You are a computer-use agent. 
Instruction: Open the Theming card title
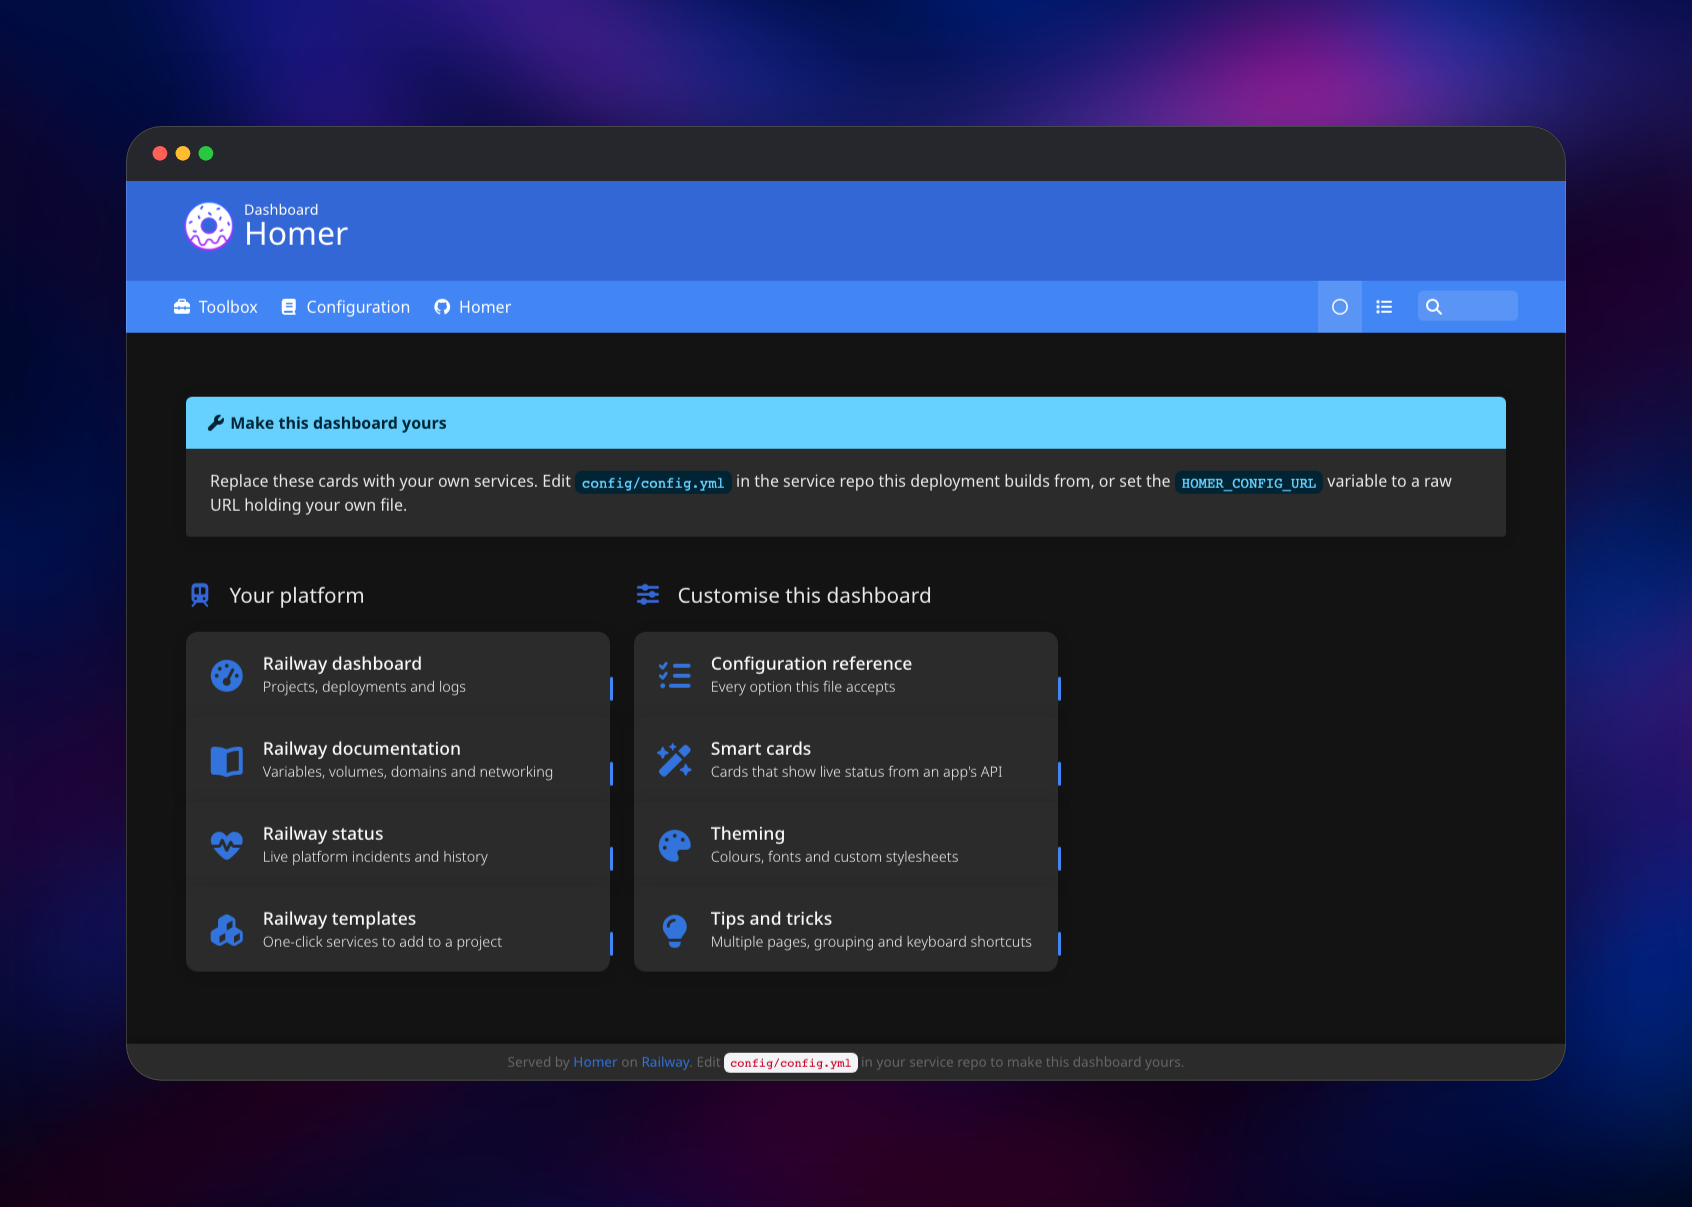point(748,834)
